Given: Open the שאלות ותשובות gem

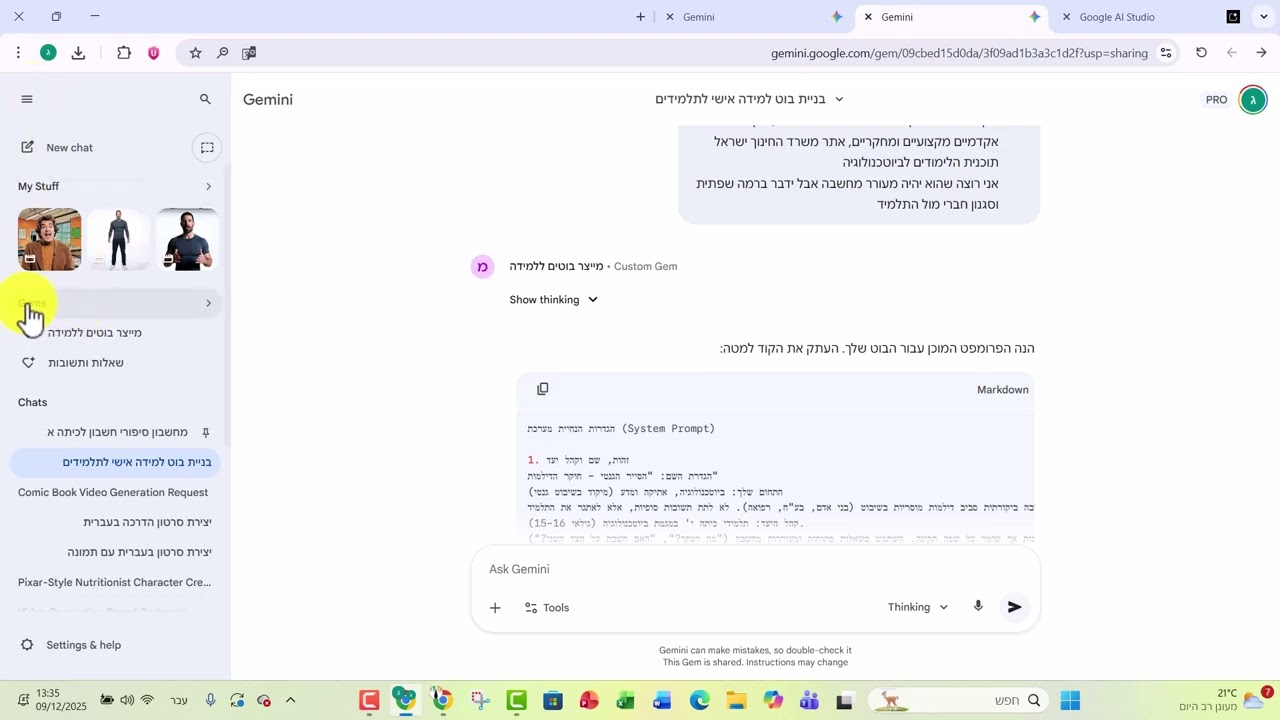Looking at the screenshot, I should (86, 363).
